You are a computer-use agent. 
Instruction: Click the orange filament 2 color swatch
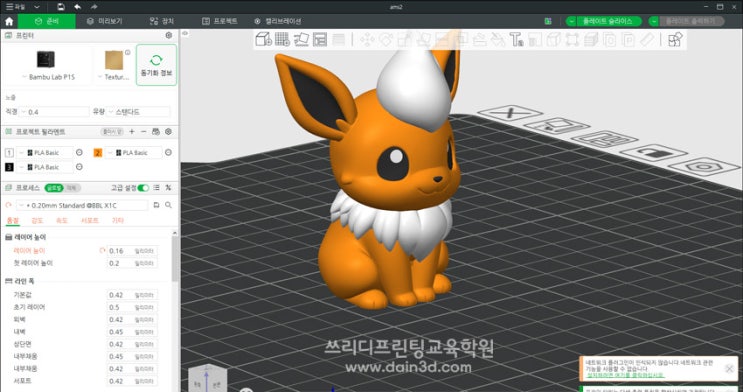point(98,153)
